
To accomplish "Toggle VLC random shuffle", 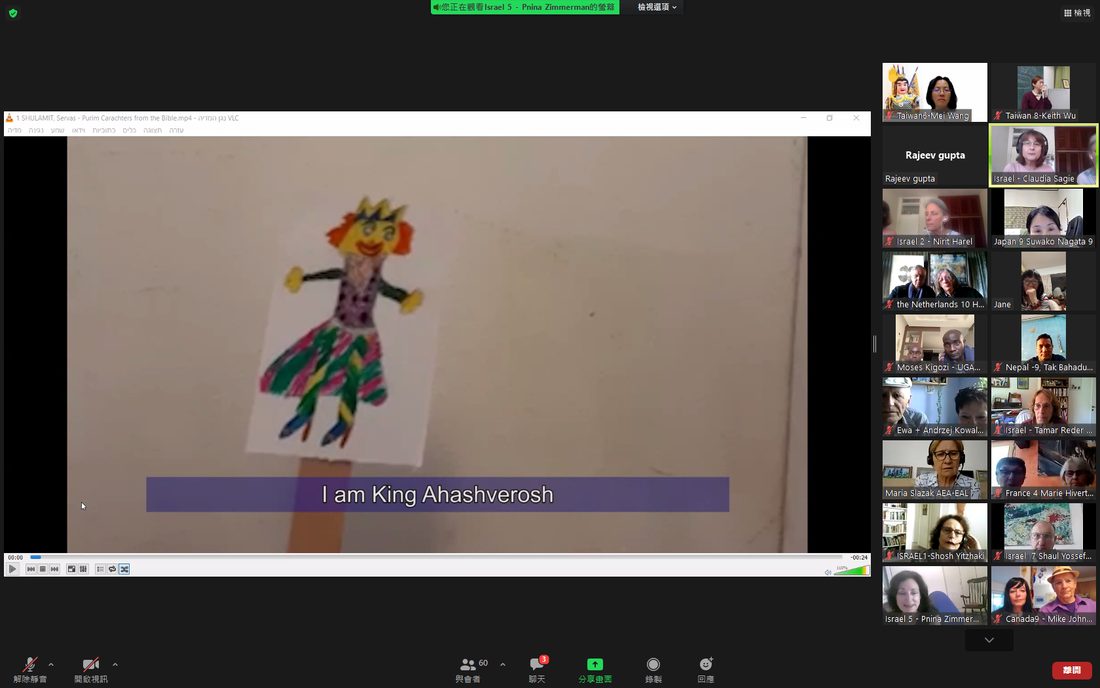I will pyautogui.click(x=124, y=569).
